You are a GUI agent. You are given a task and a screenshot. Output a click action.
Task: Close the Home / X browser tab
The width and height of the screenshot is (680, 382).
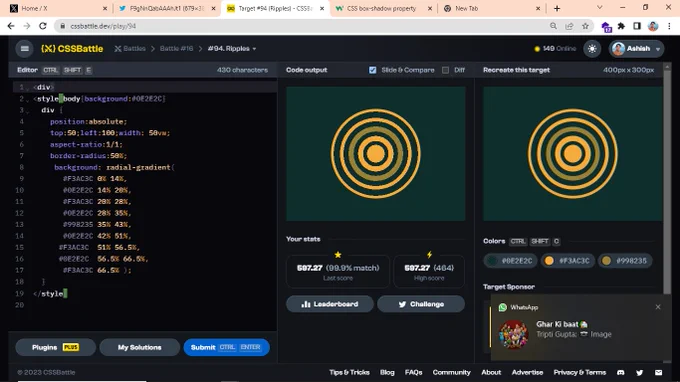coord(105,8)
